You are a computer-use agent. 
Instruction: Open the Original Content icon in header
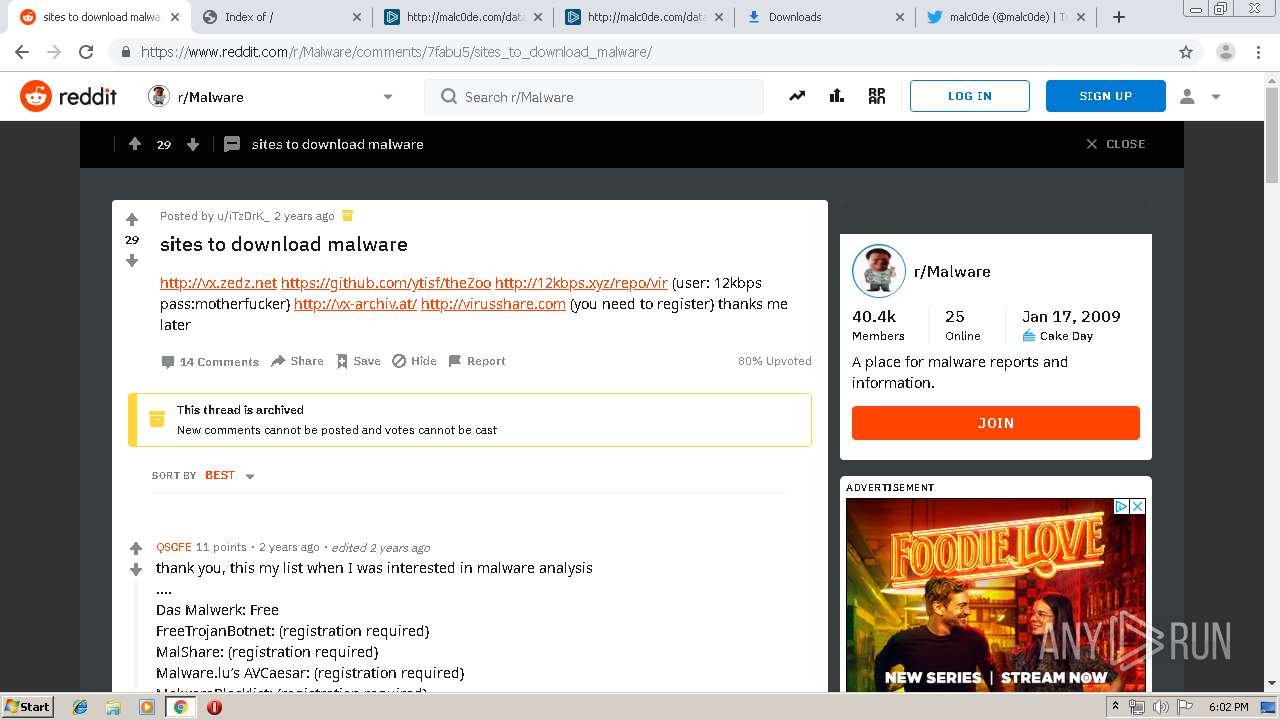click(x=877, y=96)
